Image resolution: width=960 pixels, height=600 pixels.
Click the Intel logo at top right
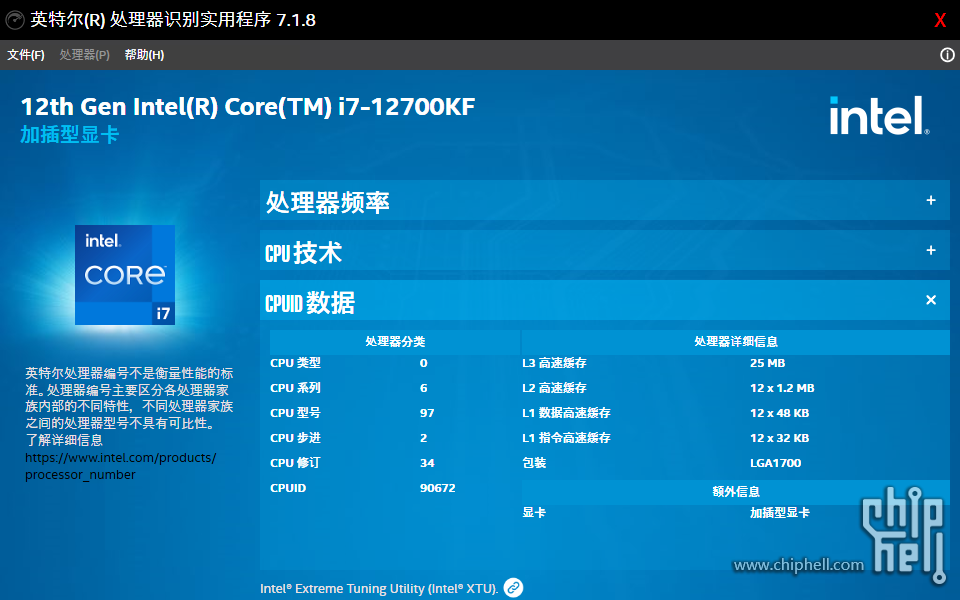point(879,115)
